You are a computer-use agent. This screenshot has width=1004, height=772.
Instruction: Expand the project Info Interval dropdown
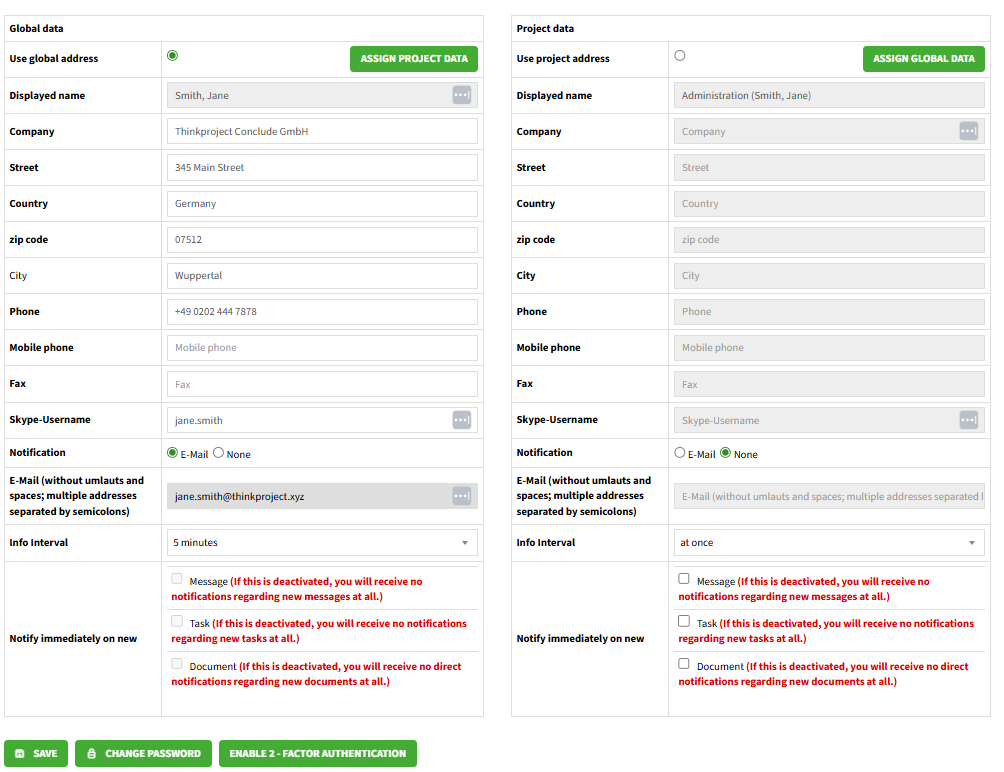(829, 542)
